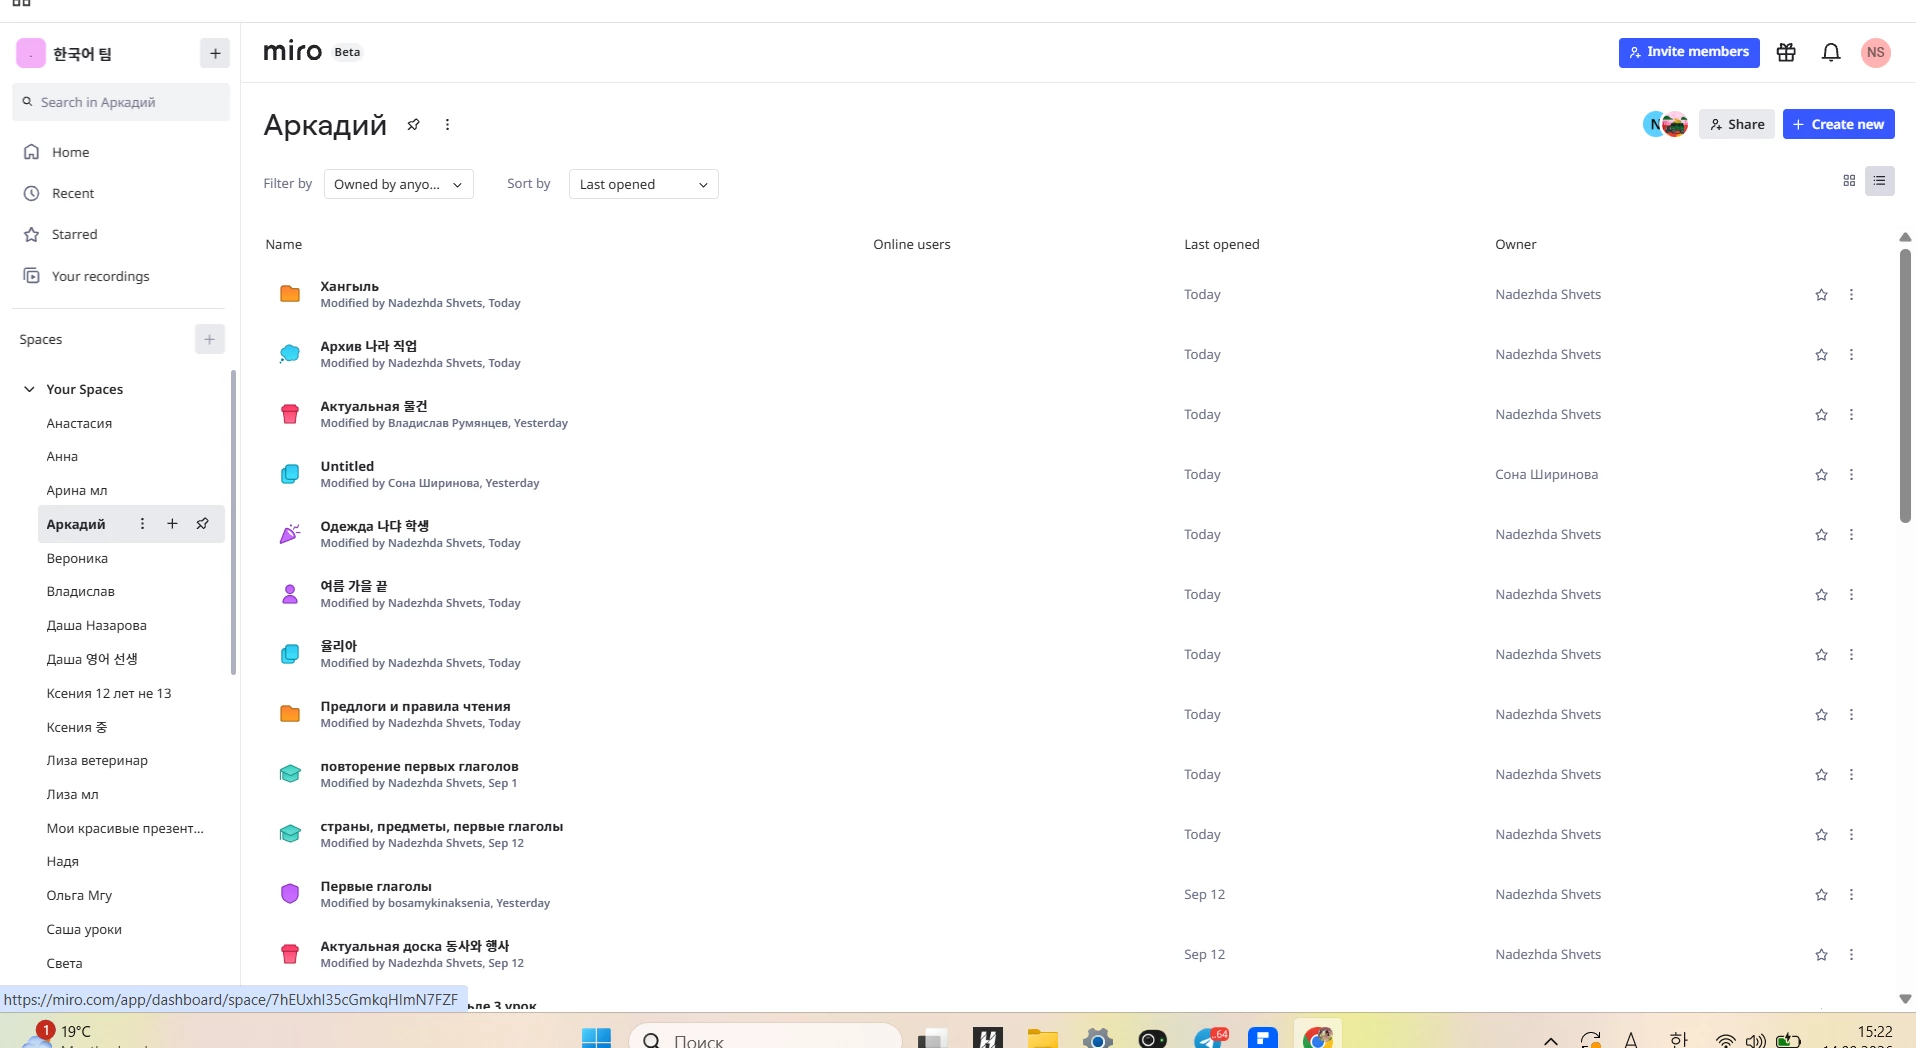Switch to grid view layout
Image resolution: width=1916 pixels, height=1048 pixels.
(x=1849, y=181)
